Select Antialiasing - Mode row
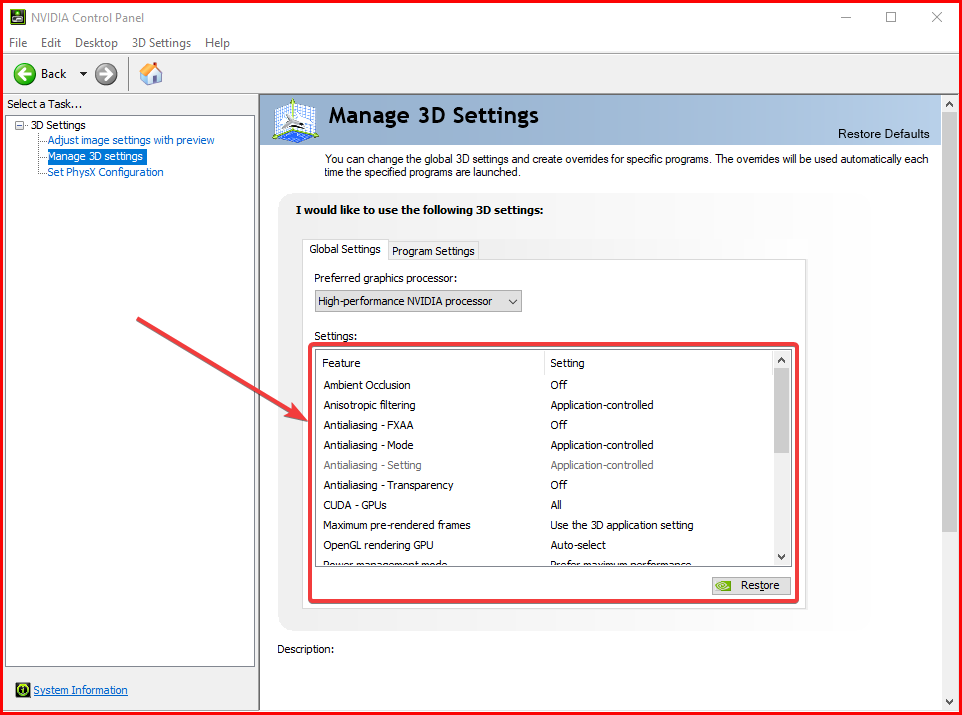This screenshot has width=962, height=715. pos(543,445)
